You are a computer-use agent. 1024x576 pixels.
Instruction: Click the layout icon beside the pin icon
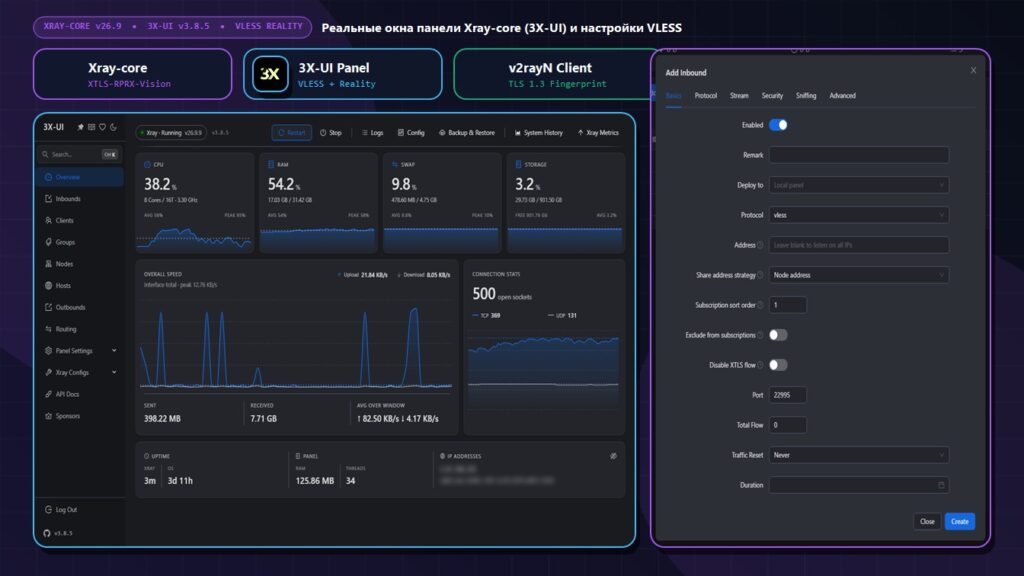click(91, 127)
